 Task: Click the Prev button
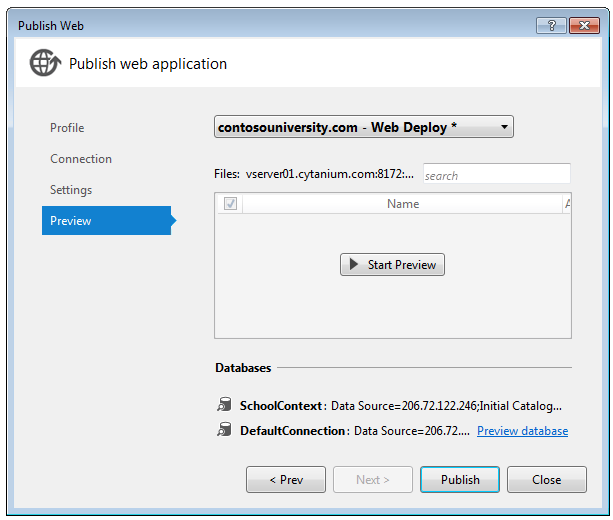click(286, 479)
